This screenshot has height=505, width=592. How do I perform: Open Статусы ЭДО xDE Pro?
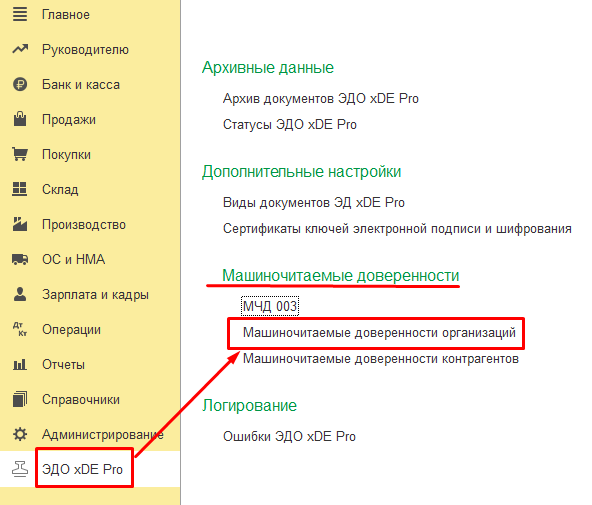290,125
